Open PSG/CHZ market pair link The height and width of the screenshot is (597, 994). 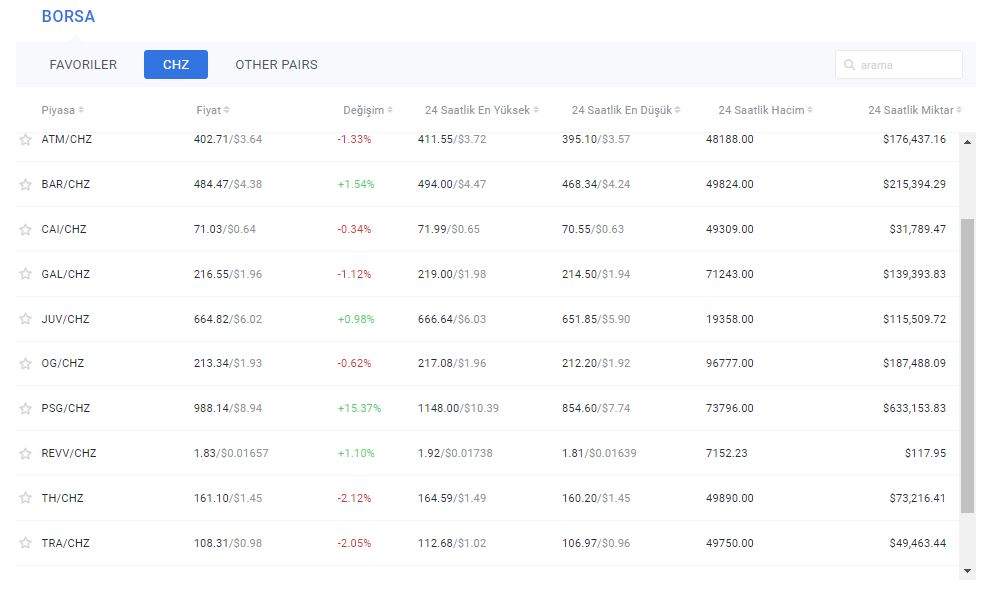tap(66, 409)
